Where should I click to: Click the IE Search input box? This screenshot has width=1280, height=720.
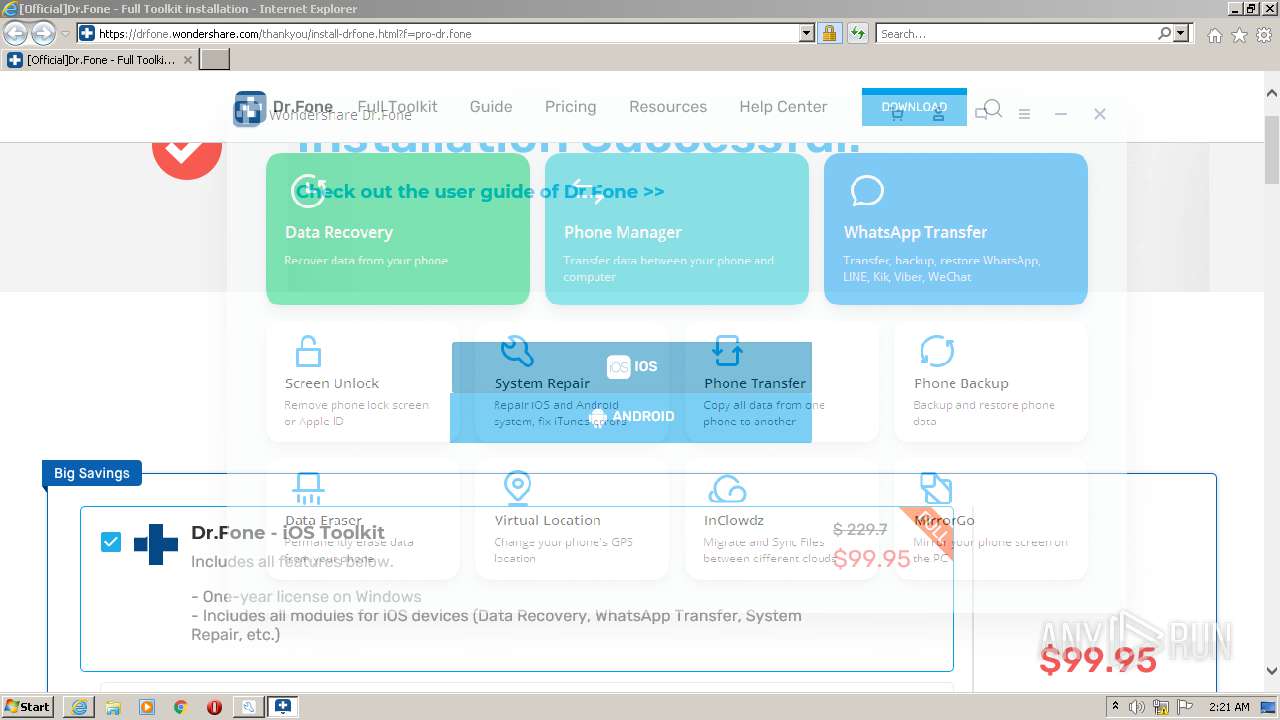1015,33
